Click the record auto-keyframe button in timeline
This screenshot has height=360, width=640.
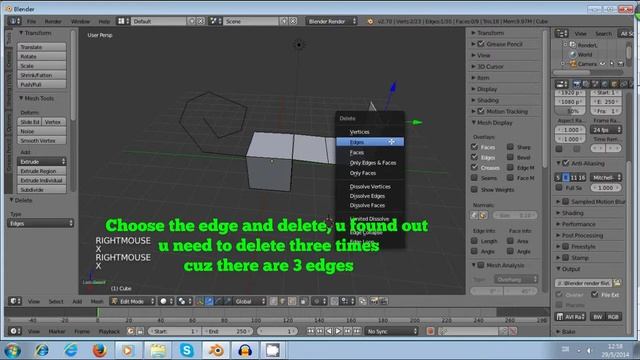click(430, 331)
